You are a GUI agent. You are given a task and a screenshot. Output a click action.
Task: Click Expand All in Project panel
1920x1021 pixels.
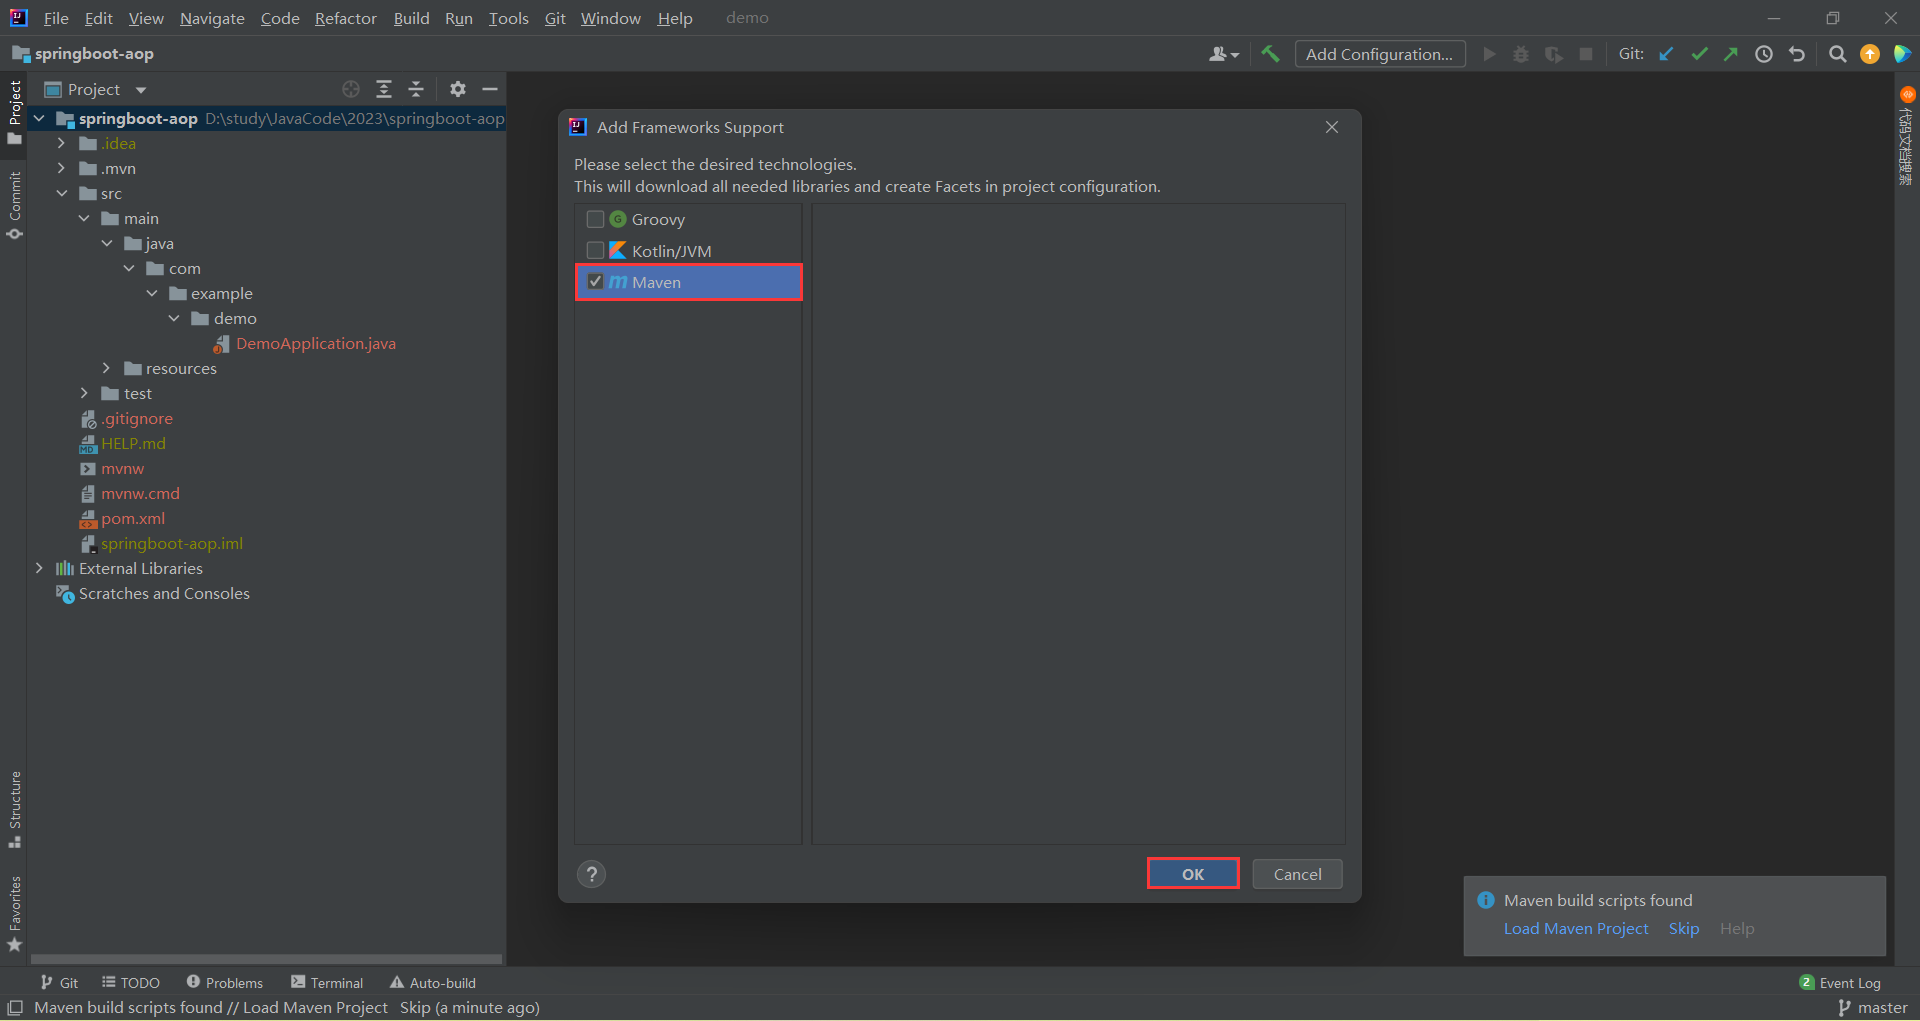384,89
